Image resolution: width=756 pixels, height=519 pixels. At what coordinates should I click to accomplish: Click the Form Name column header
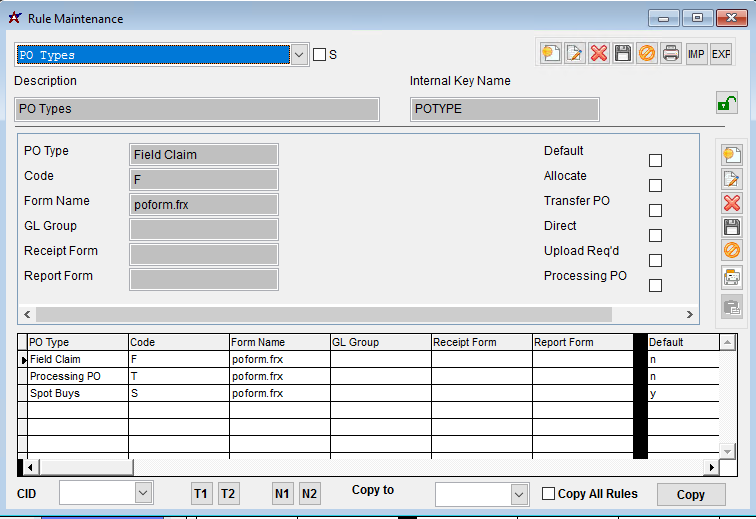(279, 342)
